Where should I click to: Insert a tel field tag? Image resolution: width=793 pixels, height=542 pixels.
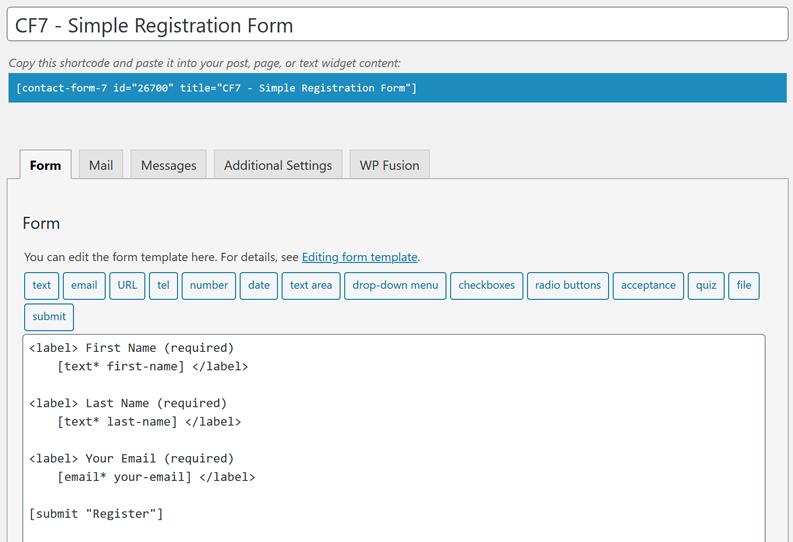coord(163,286)
